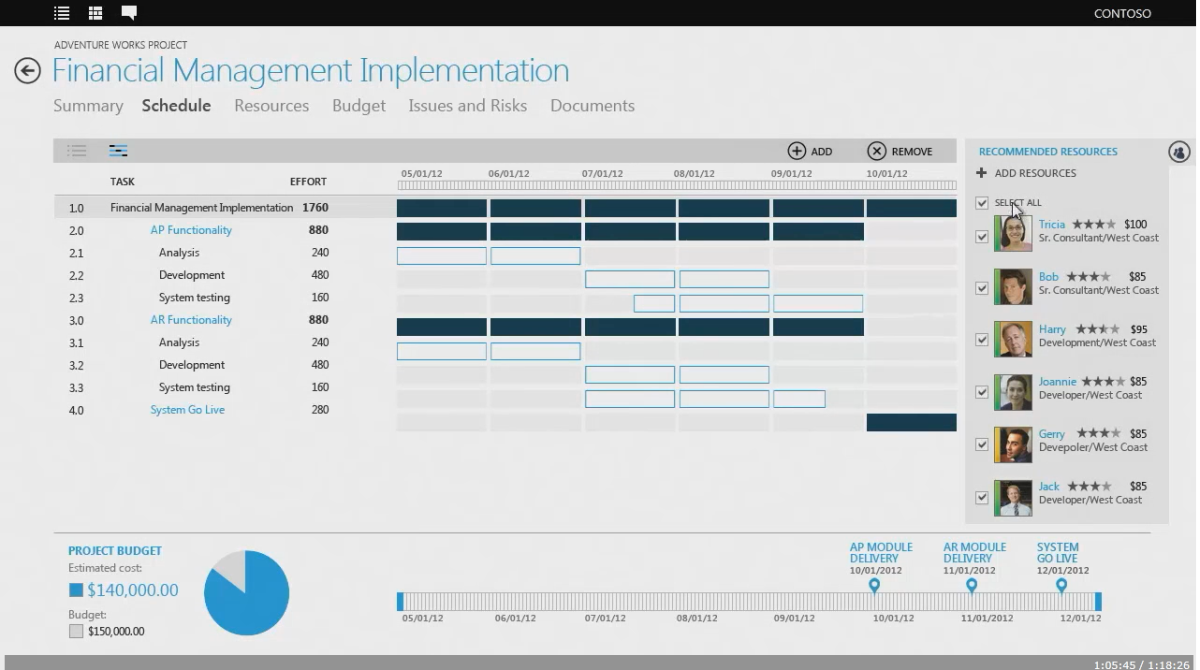Click the gray budget color swatch

click(x=76, y=632)
